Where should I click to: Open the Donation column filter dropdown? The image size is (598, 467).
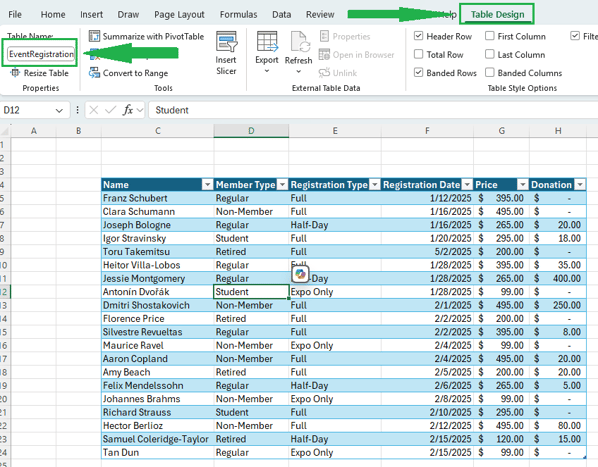tap(580, 185)
